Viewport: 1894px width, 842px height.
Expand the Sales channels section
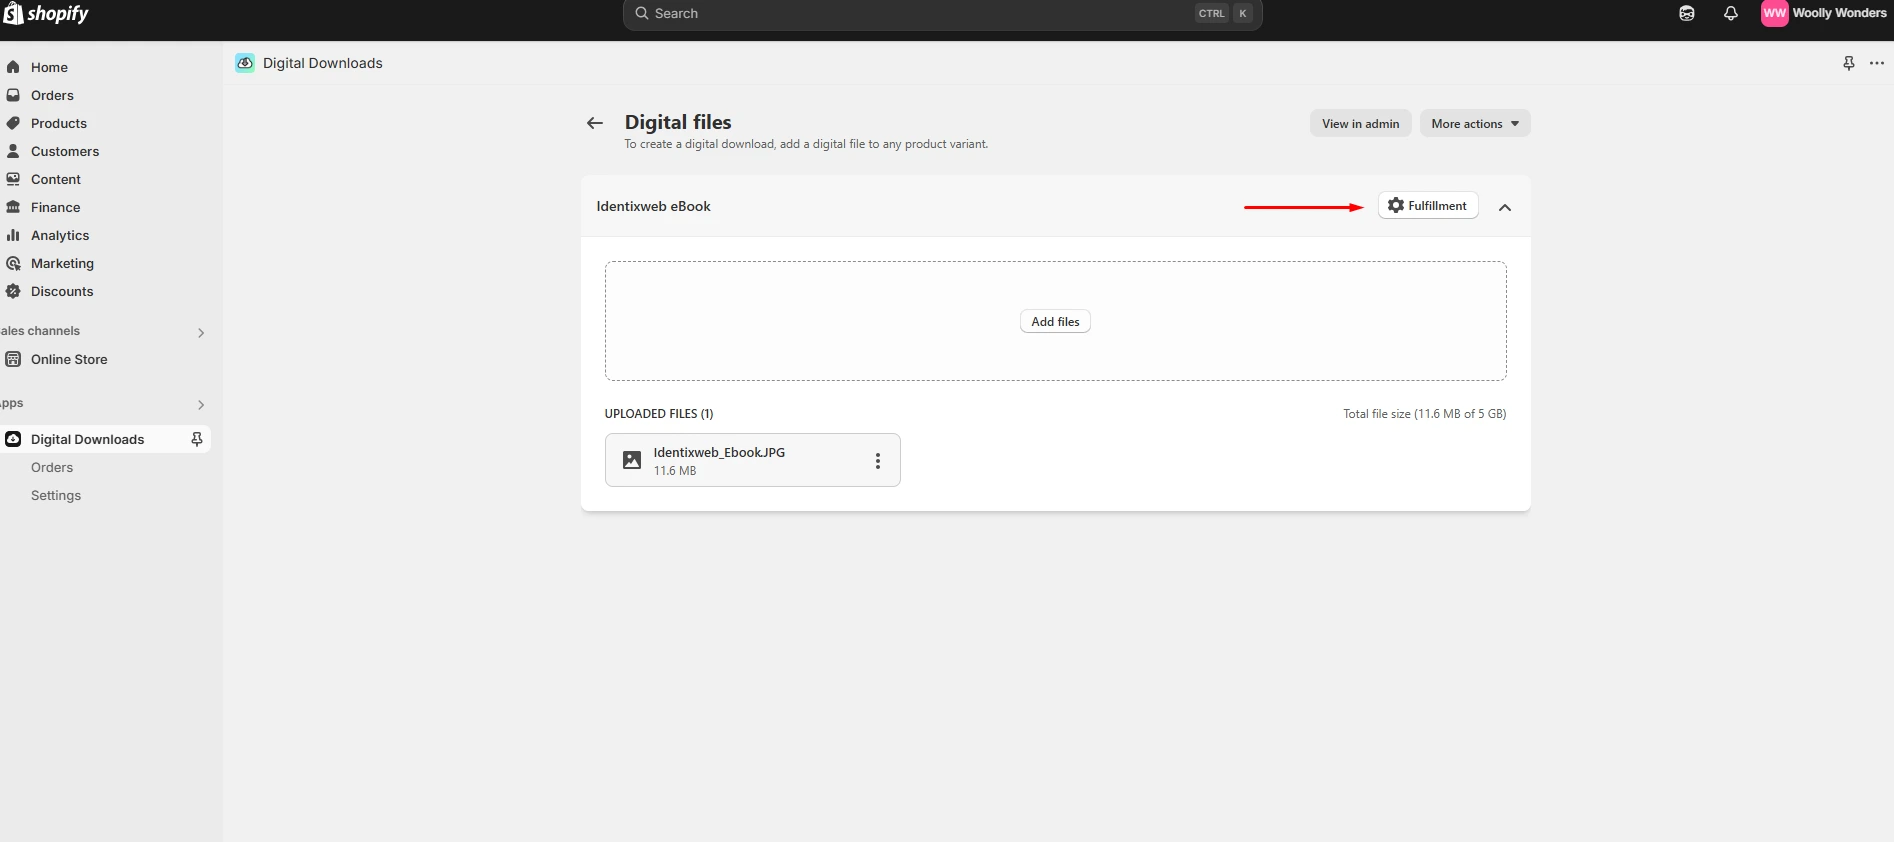(201, 332)
